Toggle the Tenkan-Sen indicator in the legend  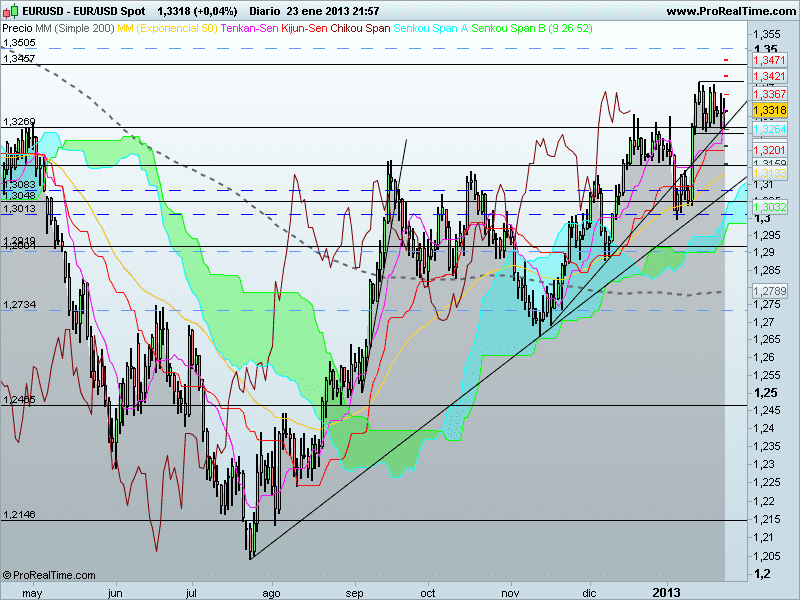(x=250, y=29)
